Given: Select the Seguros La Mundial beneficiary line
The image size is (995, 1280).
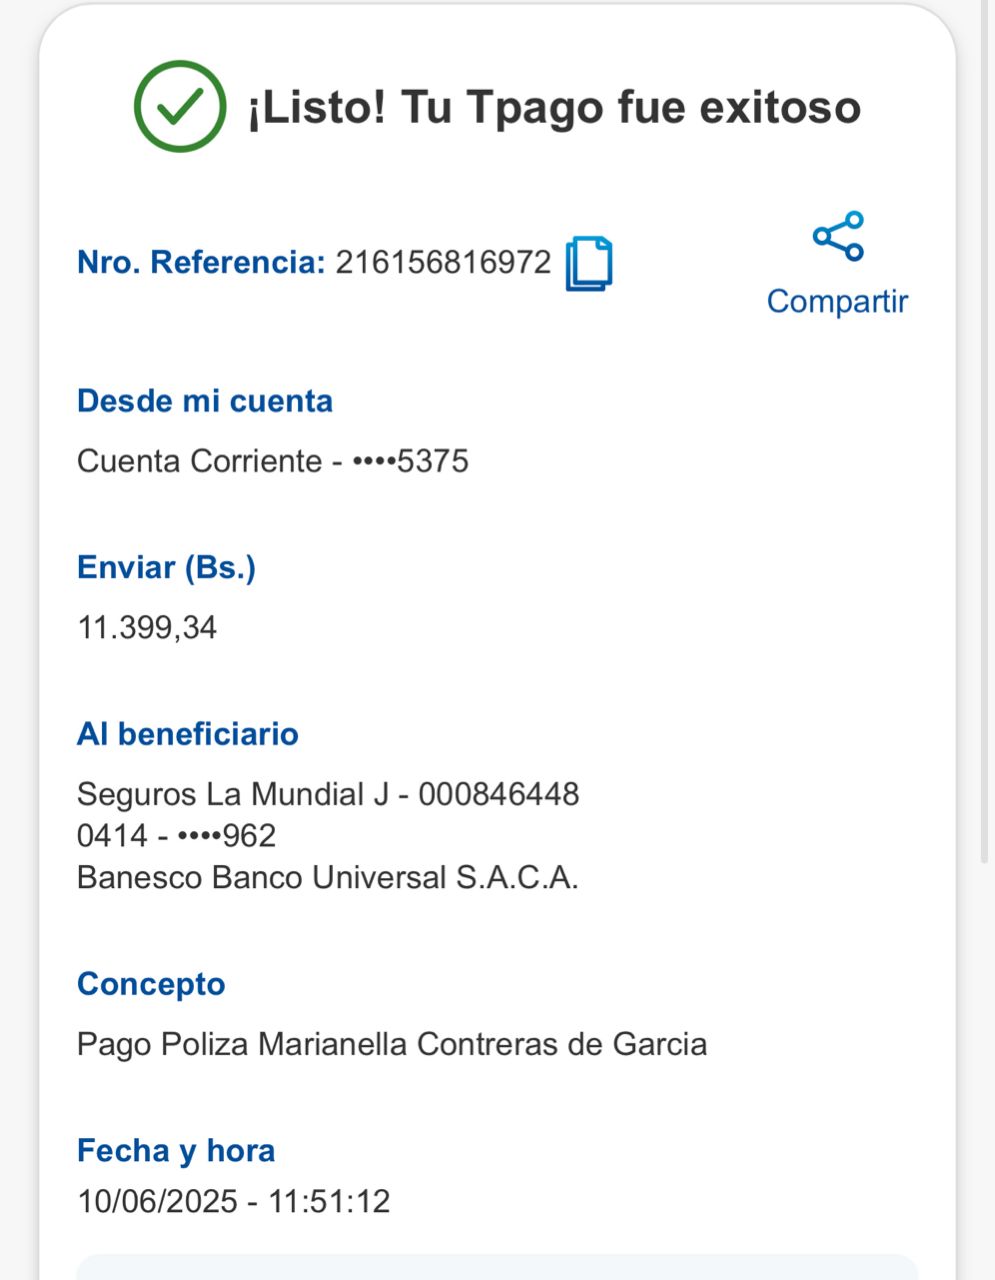Looking at the screenshot, I should tap(328, 794).
